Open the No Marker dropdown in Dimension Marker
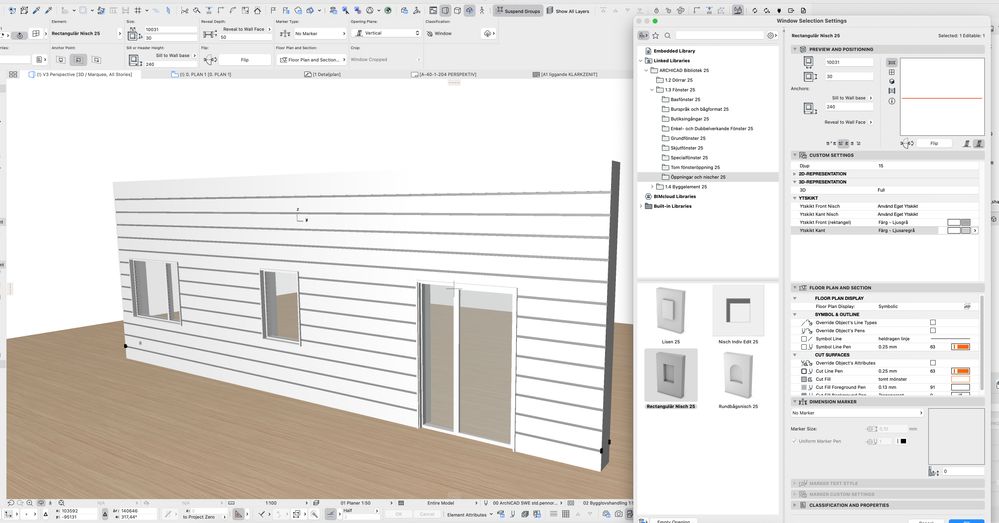This screenshot has width=999, height=523. [x=857, y=412]
